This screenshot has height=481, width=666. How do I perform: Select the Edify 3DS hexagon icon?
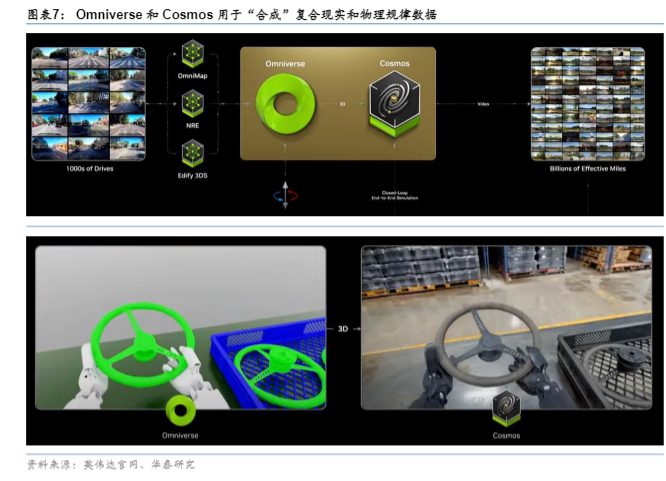tap(191, 150)
